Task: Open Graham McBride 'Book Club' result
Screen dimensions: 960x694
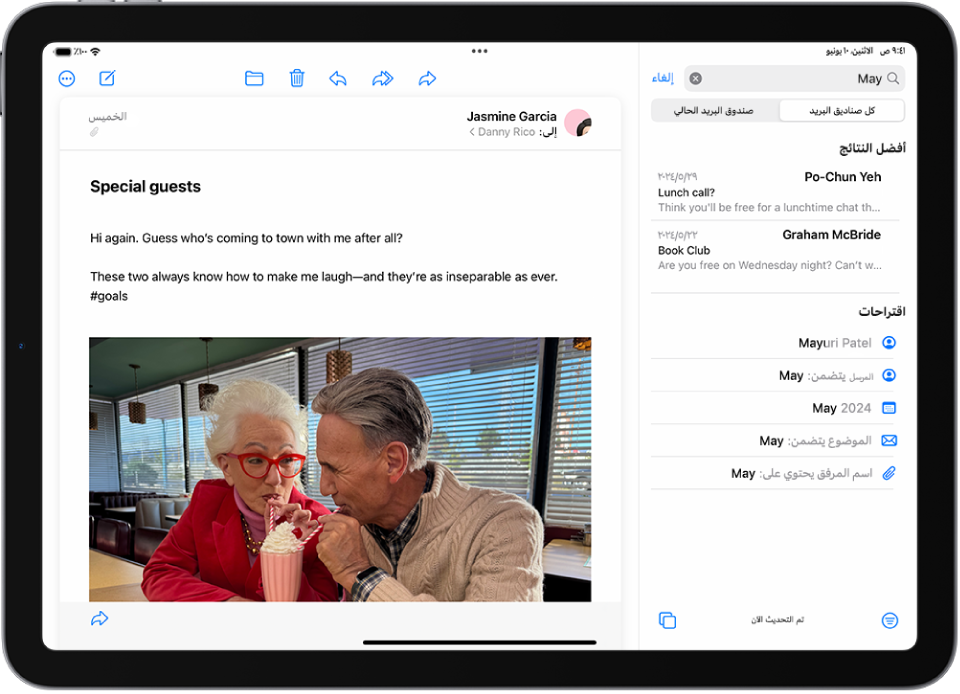Action: 775,250
